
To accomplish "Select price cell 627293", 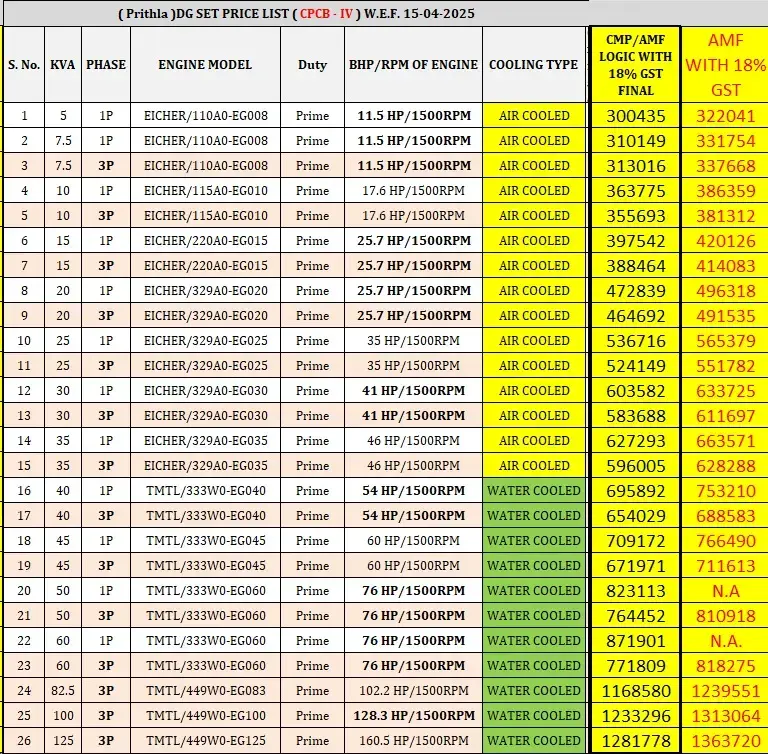I will (636, 440).
